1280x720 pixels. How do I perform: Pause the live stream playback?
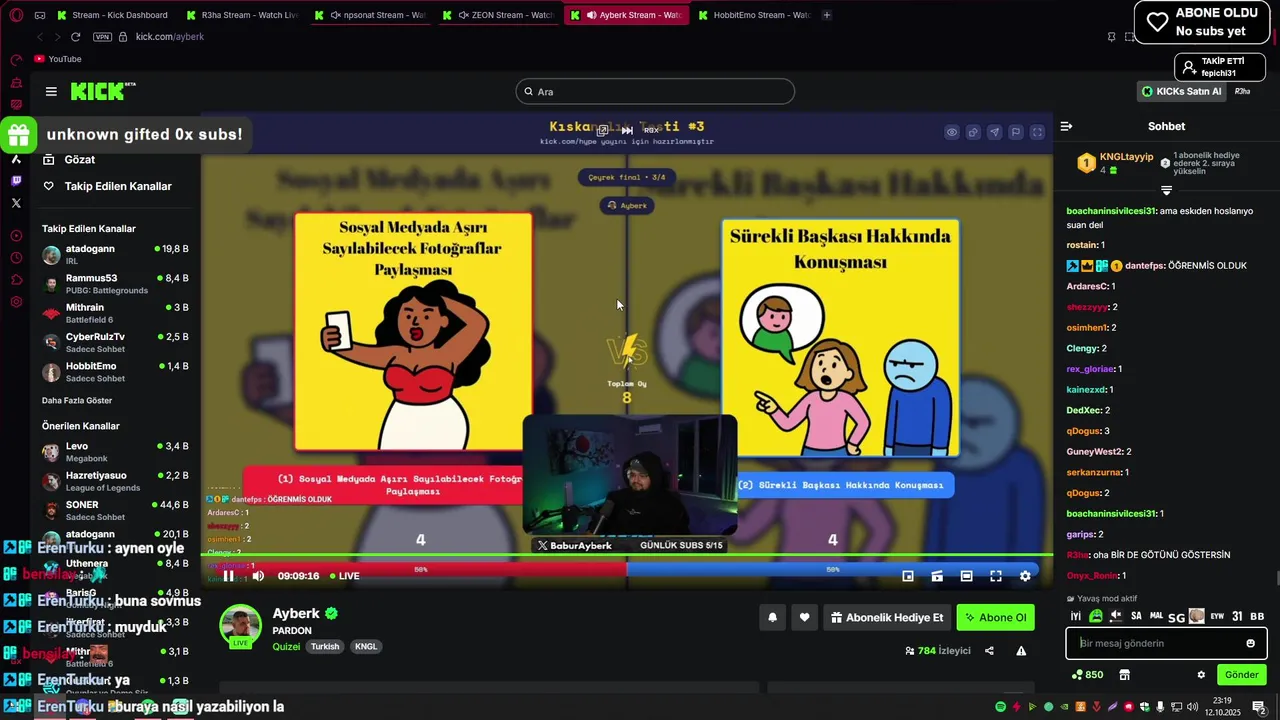point(228,576)
